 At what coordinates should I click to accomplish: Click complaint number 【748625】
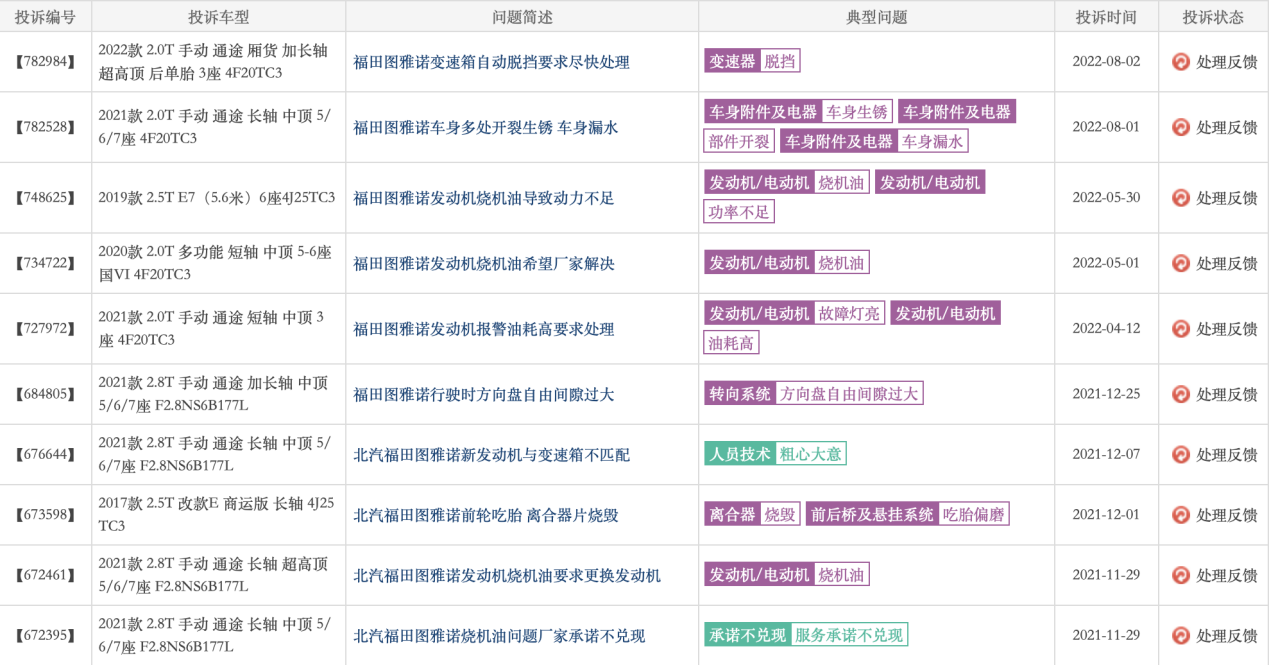click(x=46, y=198)
